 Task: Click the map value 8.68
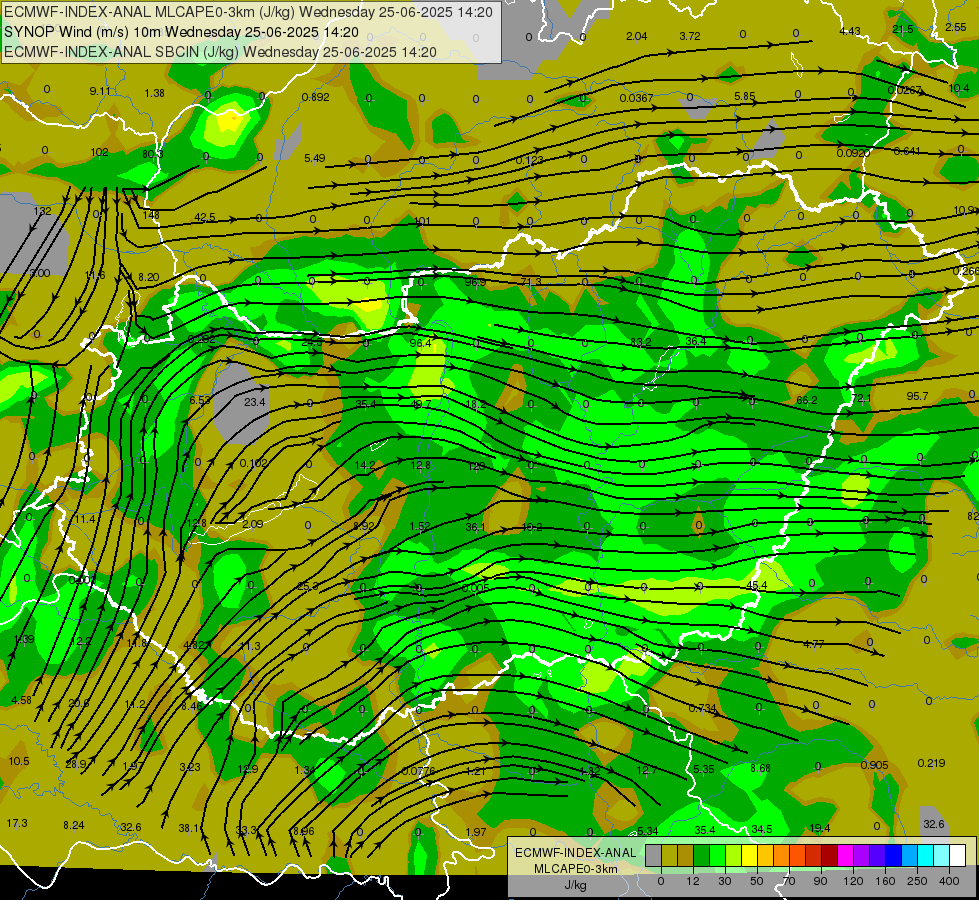point(760,768)
